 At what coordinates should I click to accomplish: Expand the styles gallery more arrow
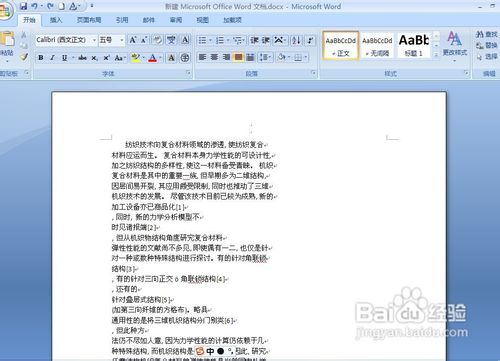click(436, 55)
